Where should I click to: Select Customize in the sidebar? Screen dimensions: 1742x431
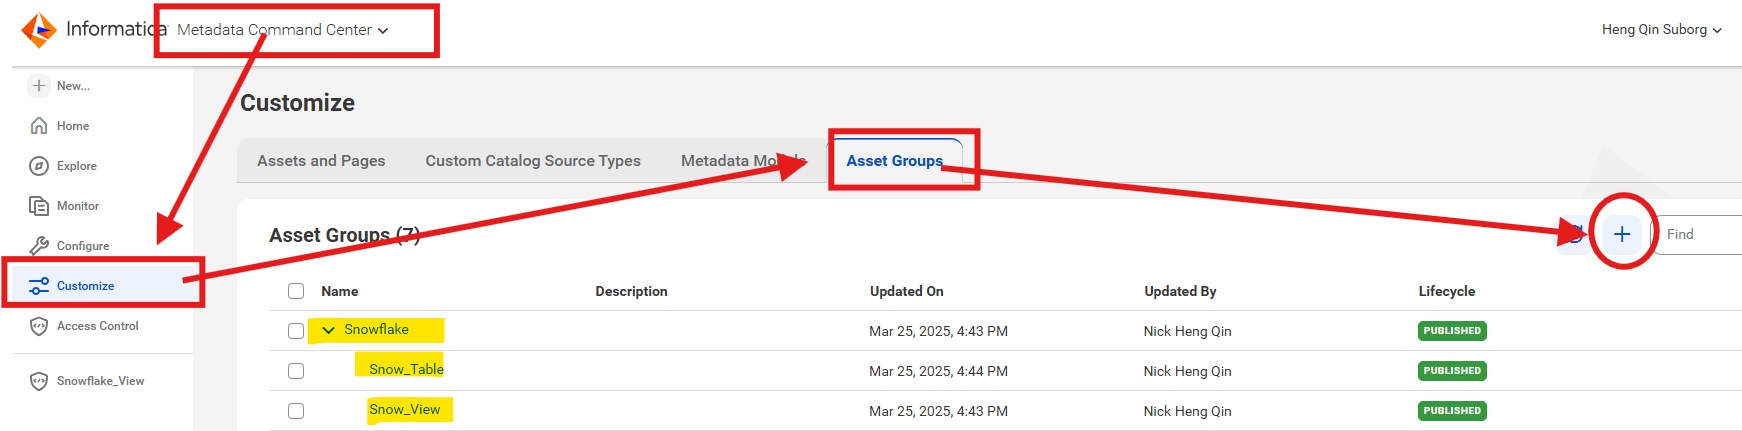click(x=72, y=286)
